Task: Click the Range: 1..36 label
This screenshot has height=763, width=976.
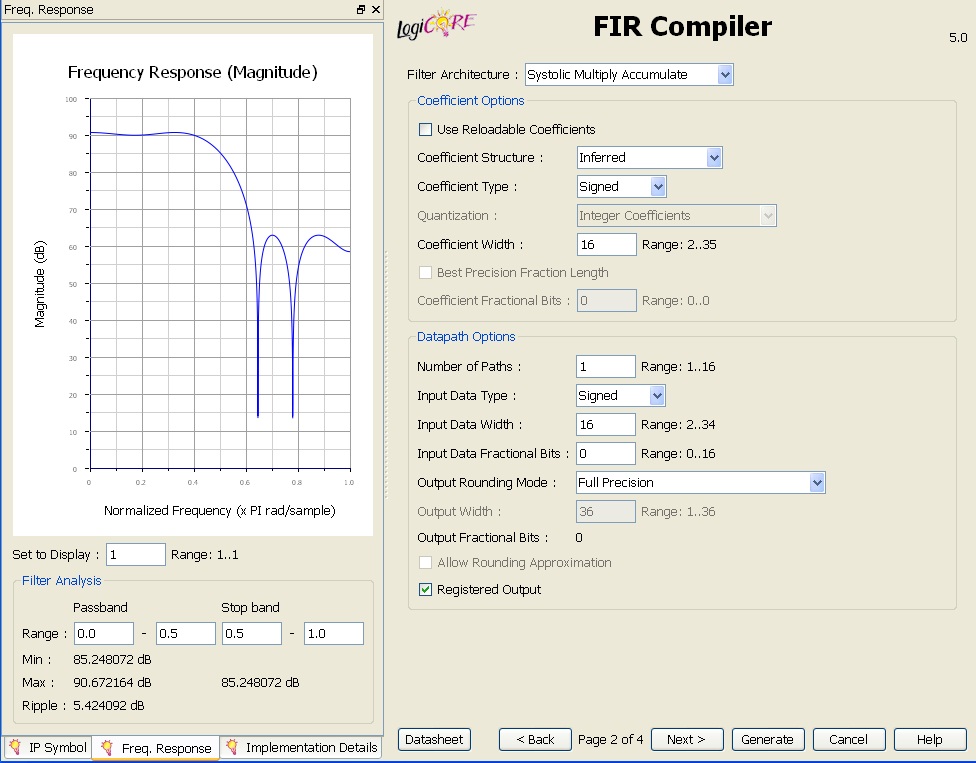Action: point(678,512)
